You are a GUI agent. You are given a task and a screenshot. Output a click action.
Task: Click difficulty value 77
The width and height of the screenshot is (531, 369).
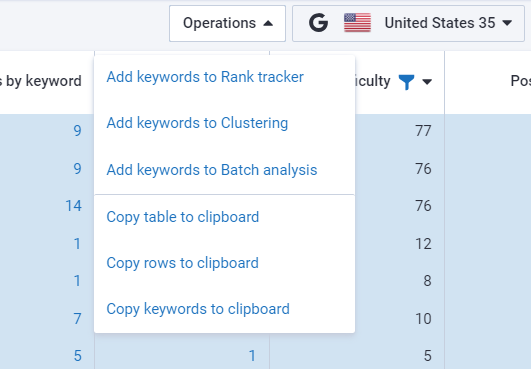423,131
